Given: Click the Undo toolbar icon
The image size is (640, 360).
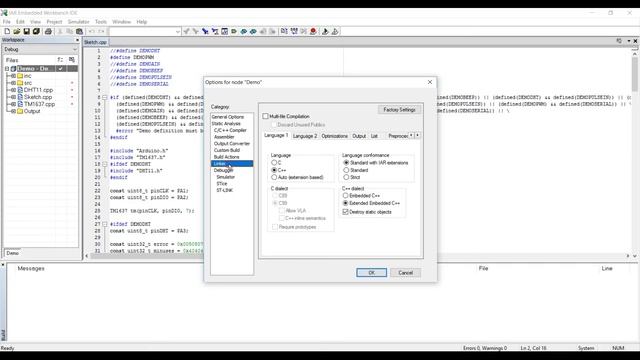Looking at the screenshot, I should click(x=91, y=31).
